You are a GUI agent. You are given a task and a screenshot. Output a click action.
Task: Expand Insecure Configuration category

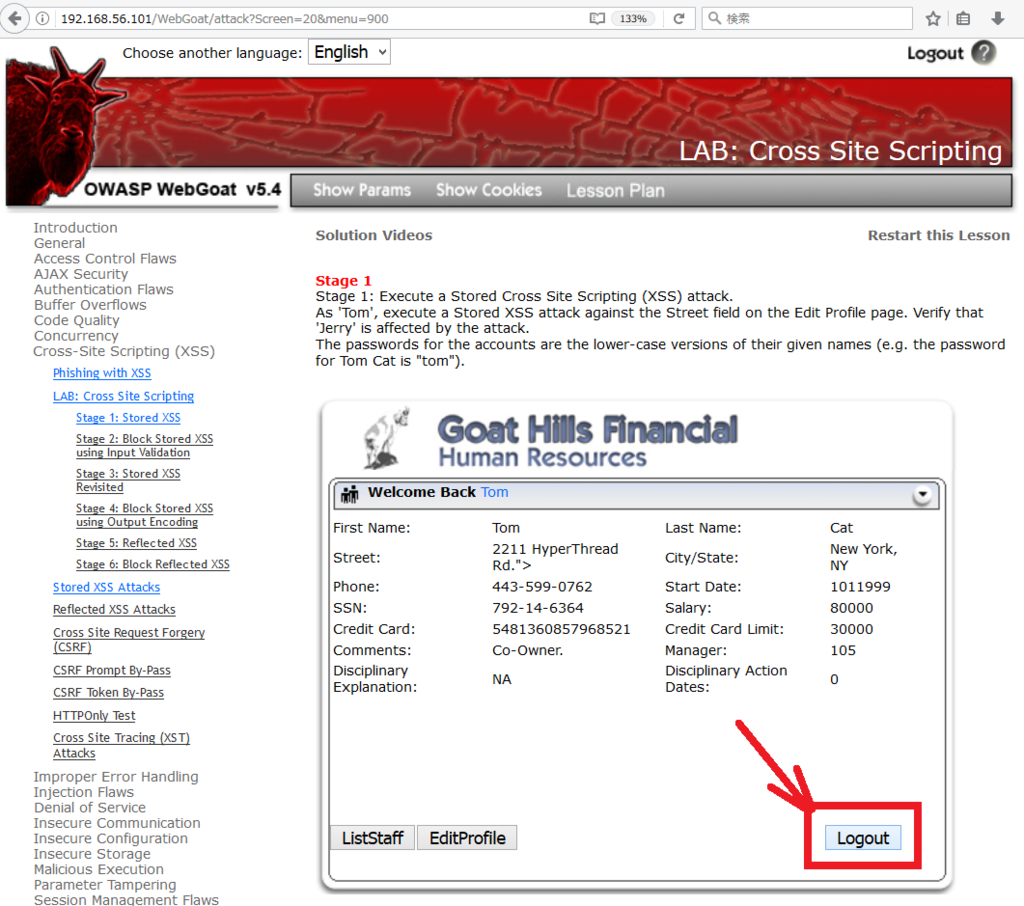[110, 839]
